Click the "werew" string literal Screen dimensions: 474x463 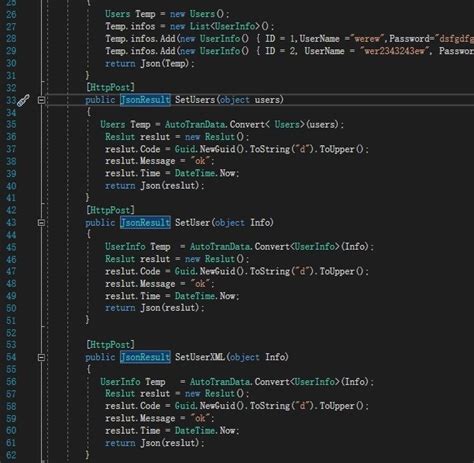[x=366, y=39]
